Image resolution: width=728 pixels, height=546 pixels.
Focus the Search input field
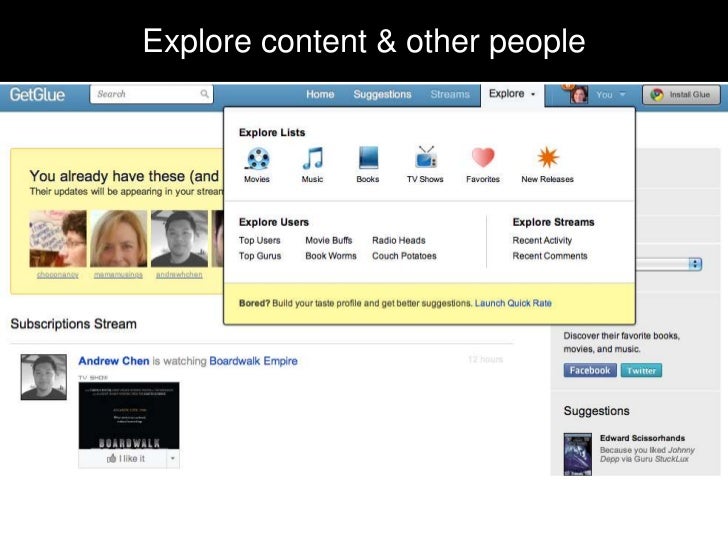tap(151, 94)
